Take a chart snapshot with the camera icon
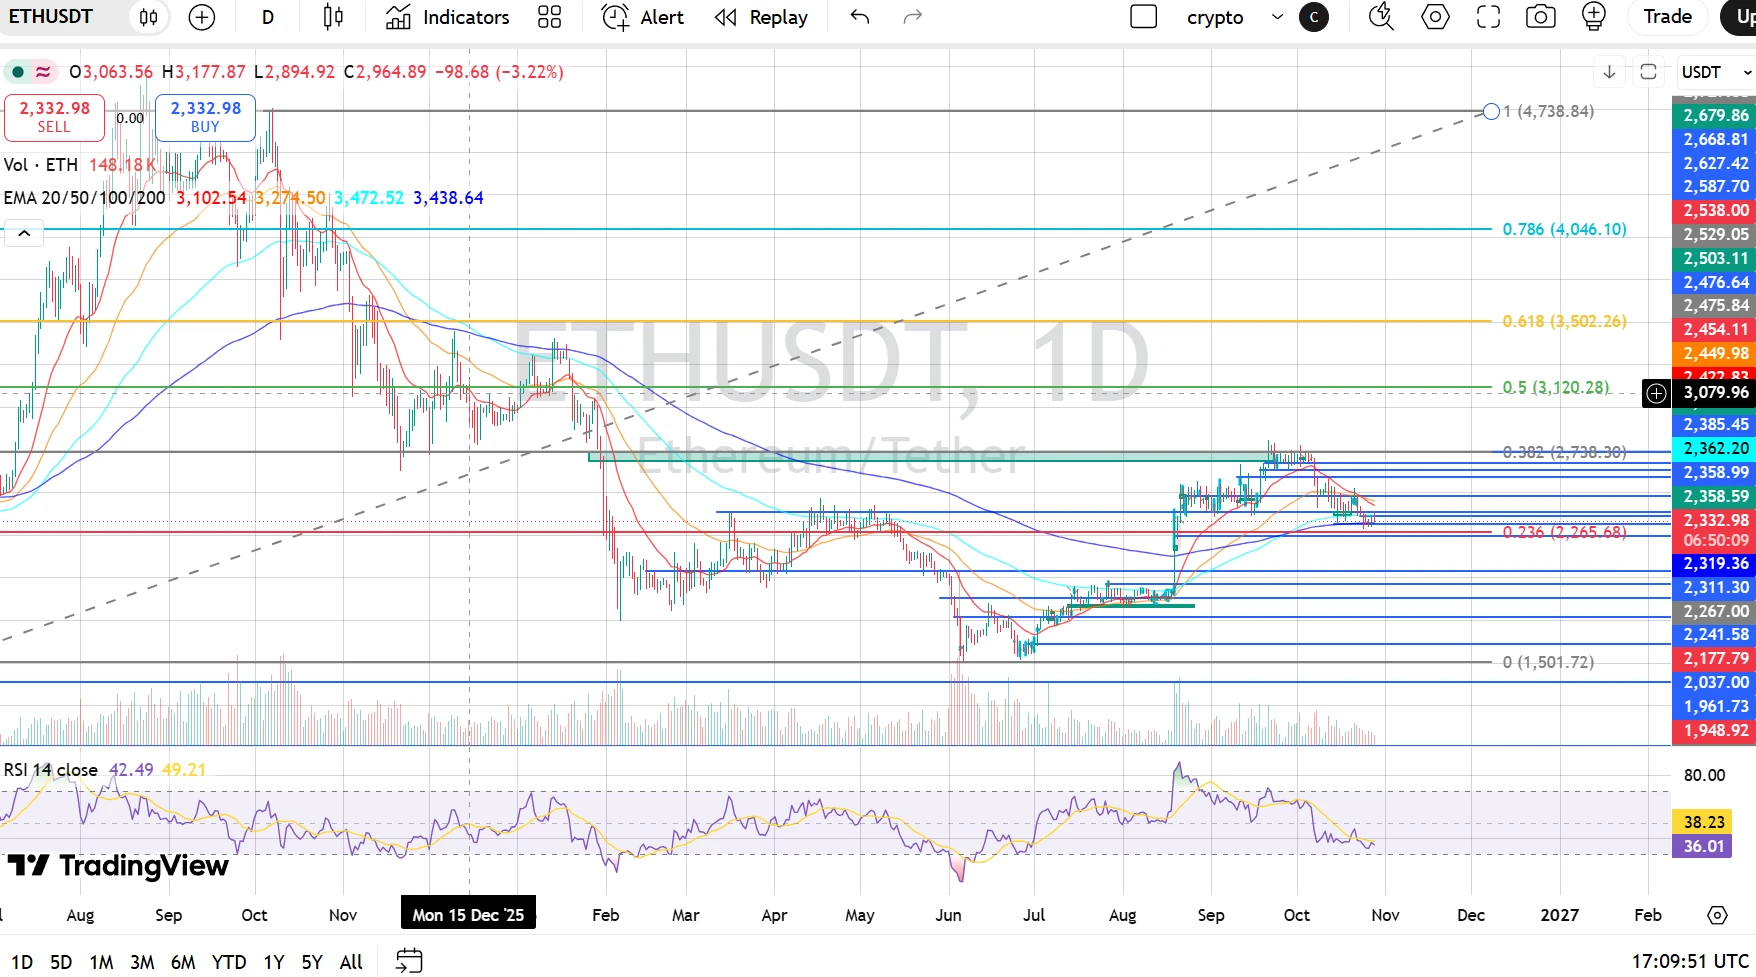Screen dimensions: 1756x977 tap(1541, 17)
